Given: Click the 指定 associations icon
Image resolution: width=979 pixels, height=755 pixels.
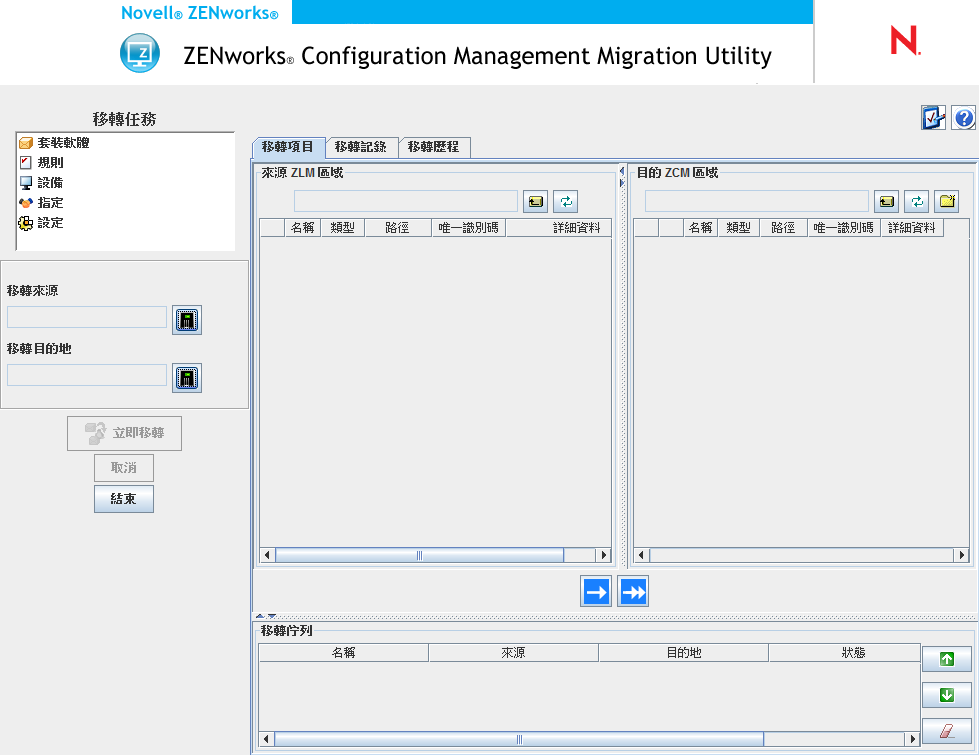Looking at the screenshot, I should 26,203.
